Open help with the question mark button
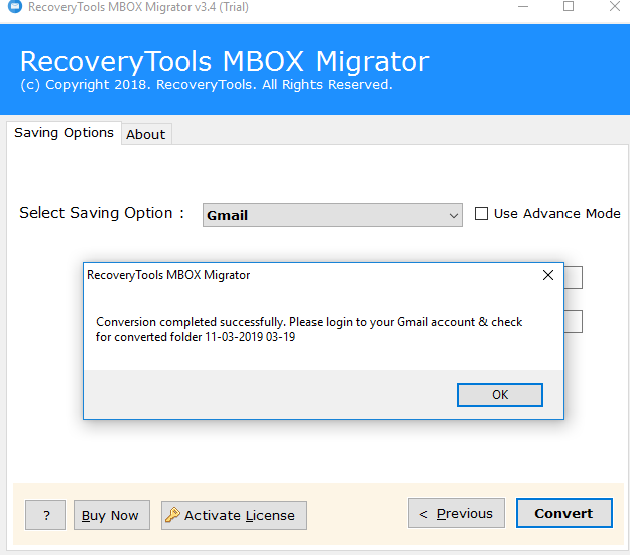 coord(45,515)
